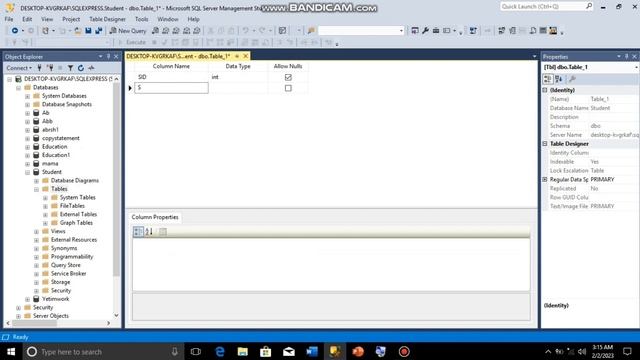The width and height of the screenshot is (640, 360).
Task: Click the Refresh icon in Object Explorer
Action: coord(81,68)
